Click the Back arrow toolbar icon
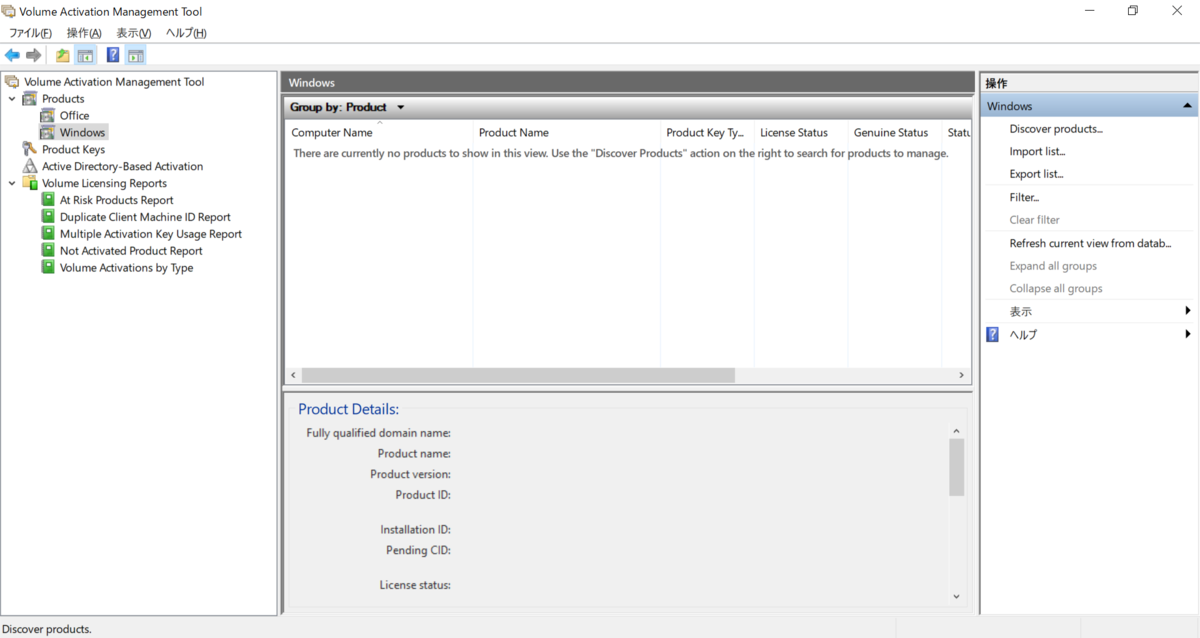The image size is (1200, 638). pyautogui.click(x=12, y=55)
